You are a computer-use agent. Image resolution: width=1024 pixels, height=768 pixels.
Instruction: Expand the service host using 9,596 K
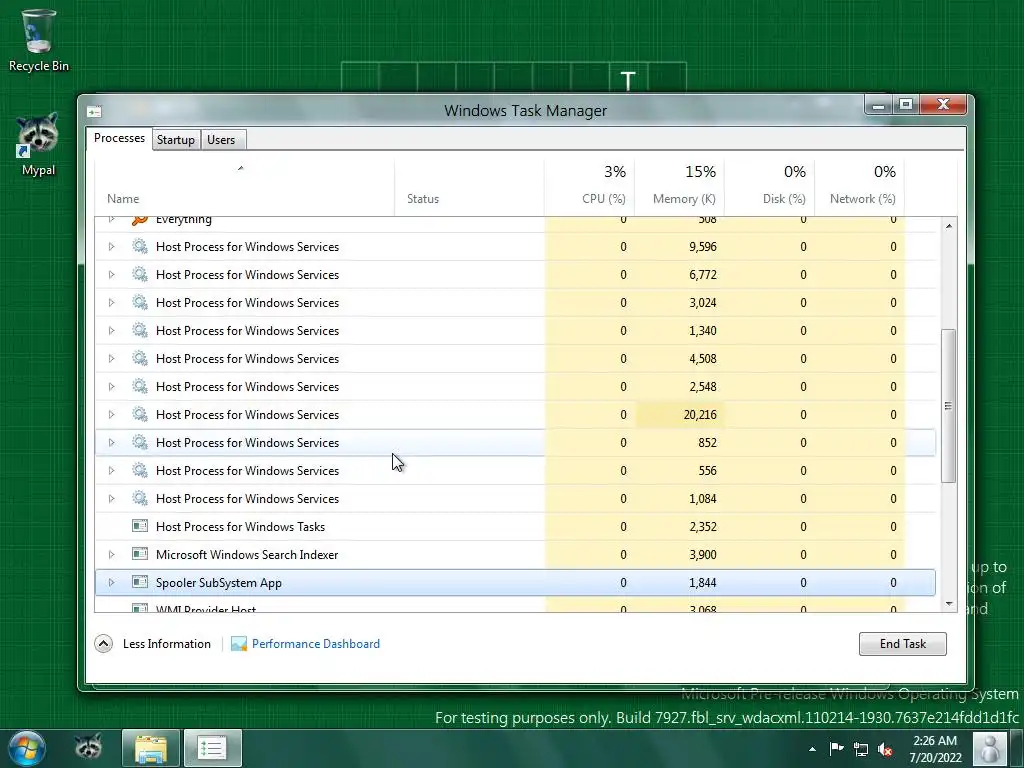112,246
